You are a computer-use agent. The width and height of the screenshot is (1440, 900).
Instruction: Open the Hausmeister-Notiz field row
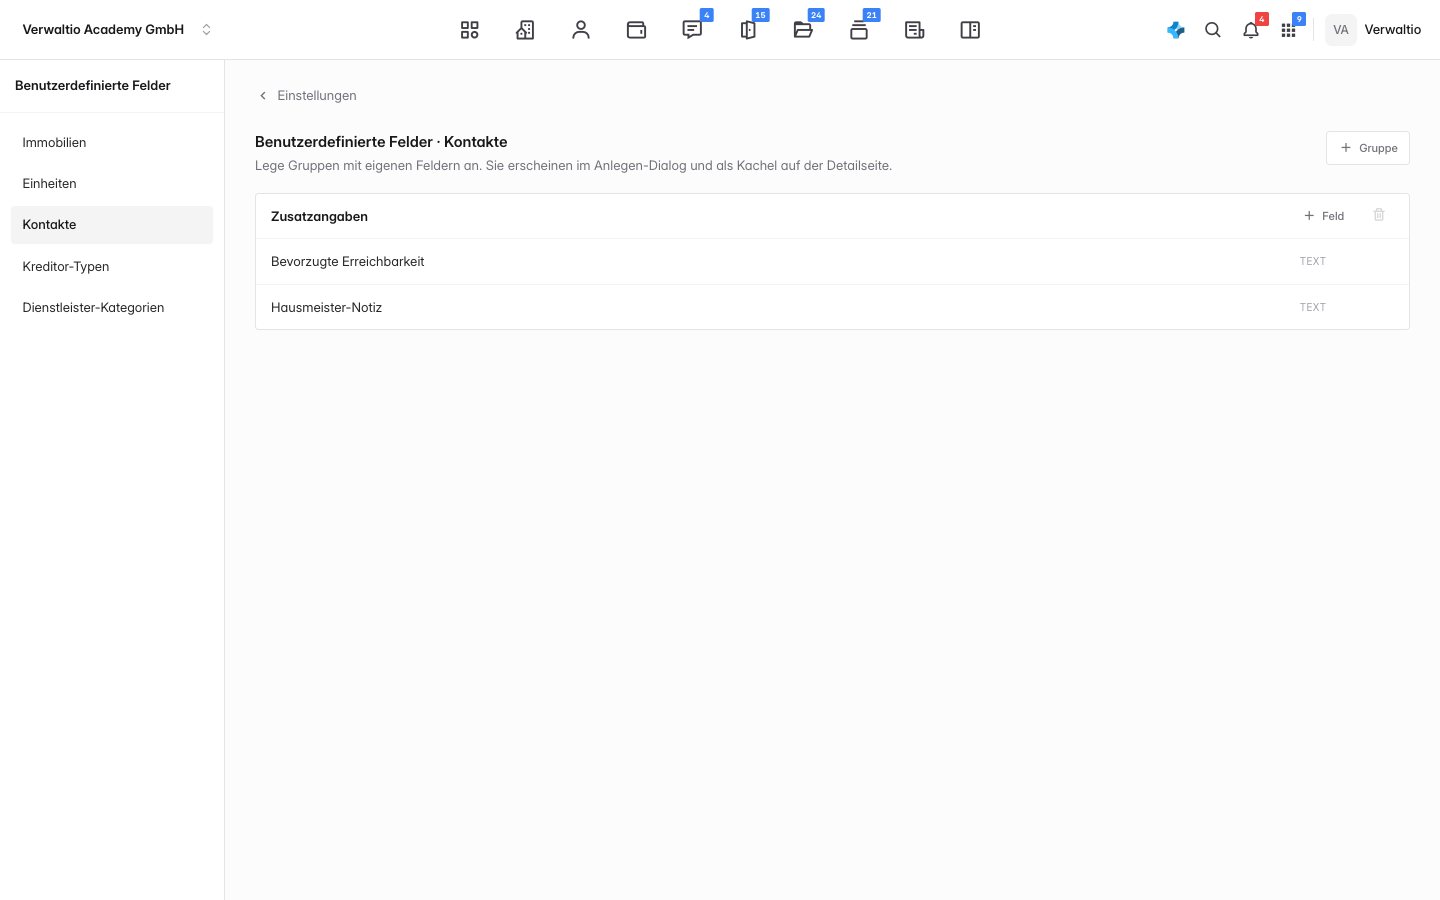click(832, 307)
